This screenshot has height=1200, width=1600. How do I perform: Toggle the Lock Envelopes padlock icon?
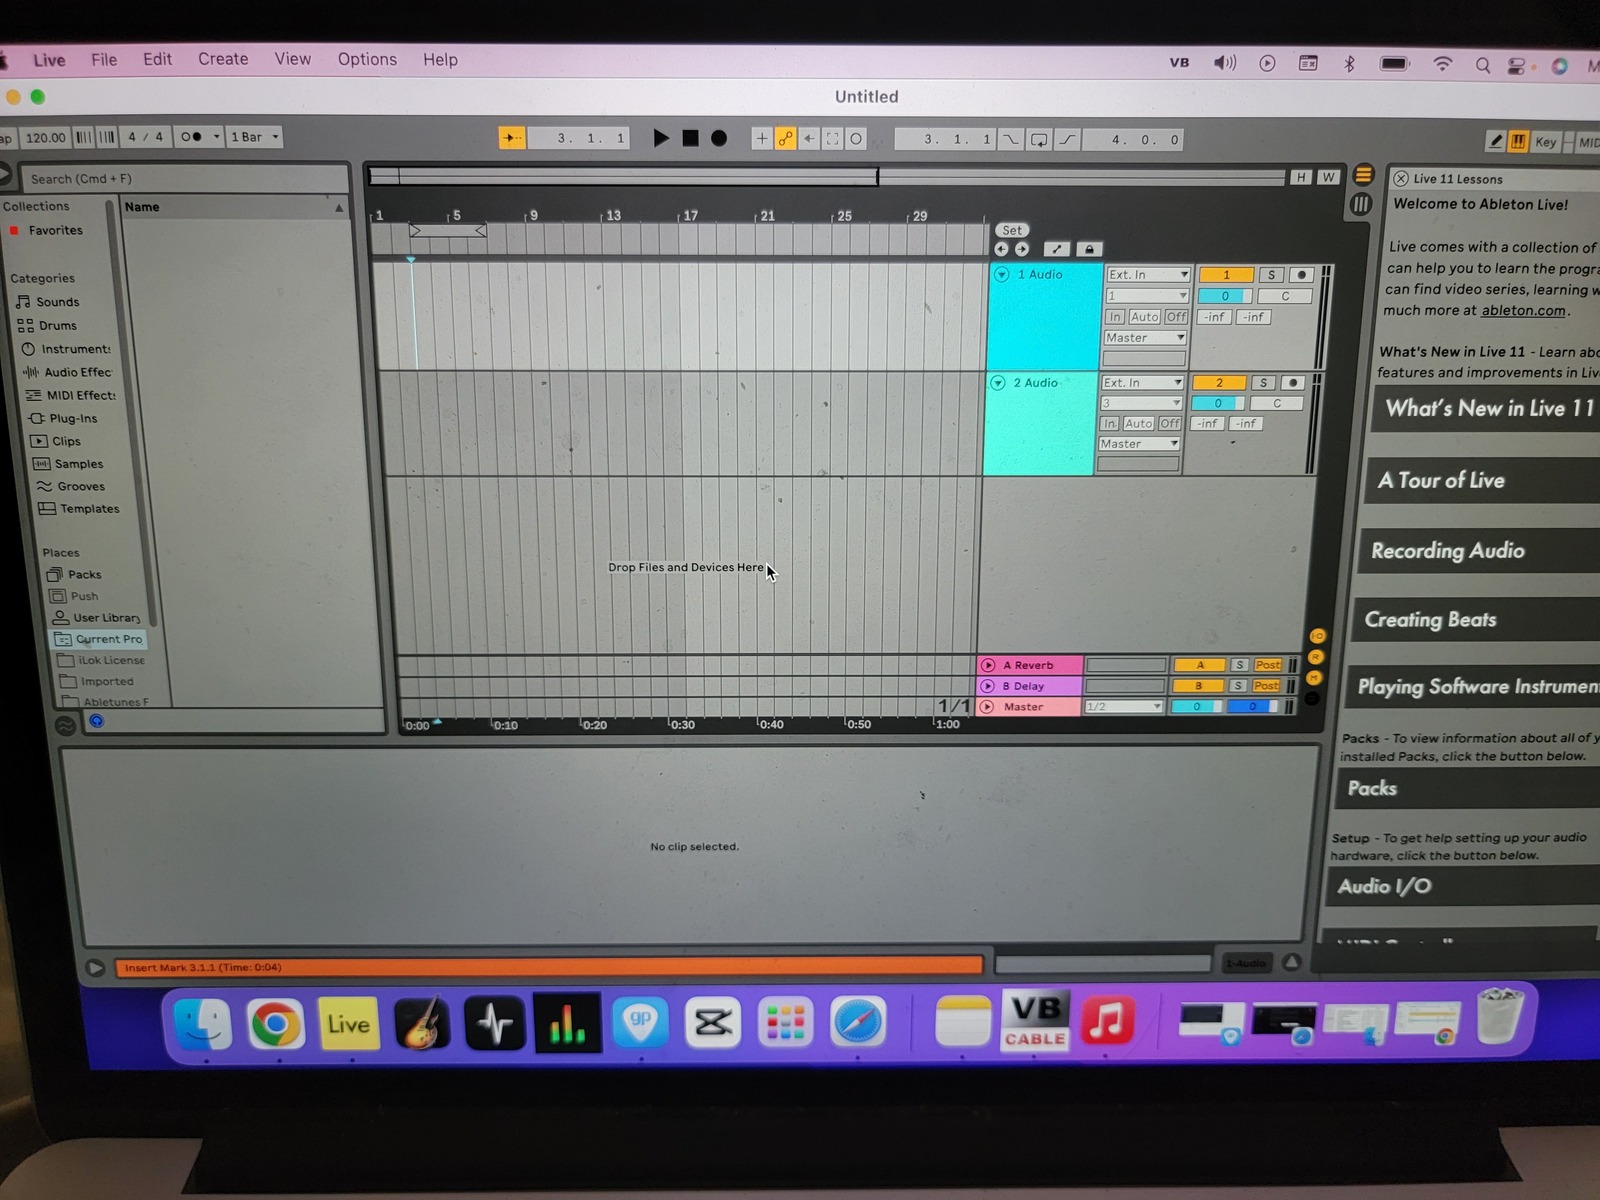pos(1089,249)
